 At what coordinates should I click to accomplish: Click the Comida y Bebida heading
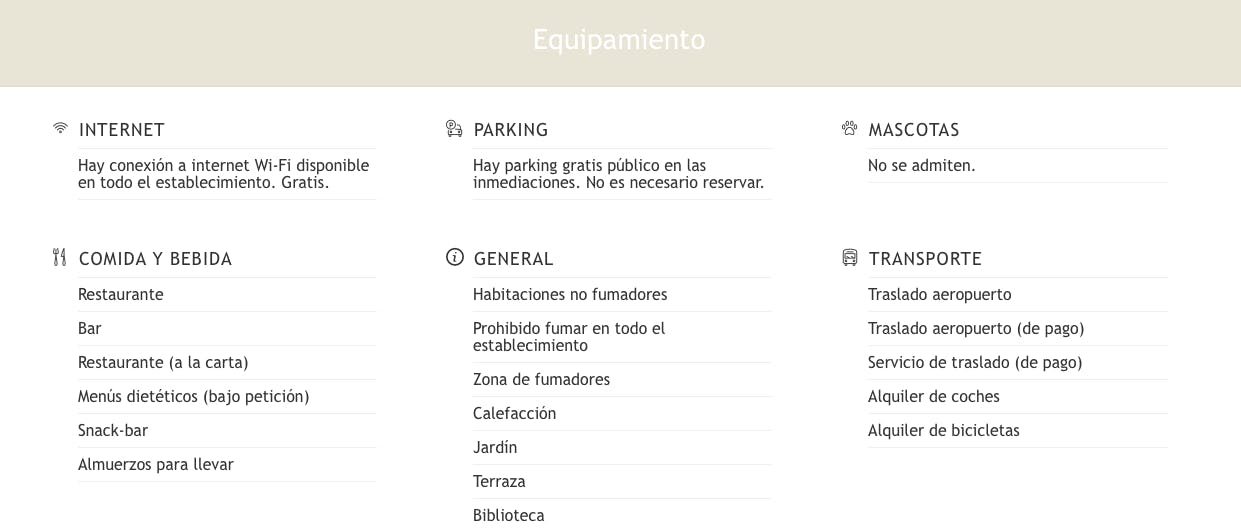pos(155,259)
